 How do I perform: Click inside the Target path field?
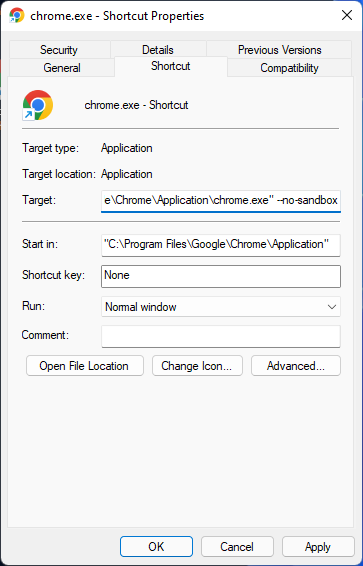(221, 200)
